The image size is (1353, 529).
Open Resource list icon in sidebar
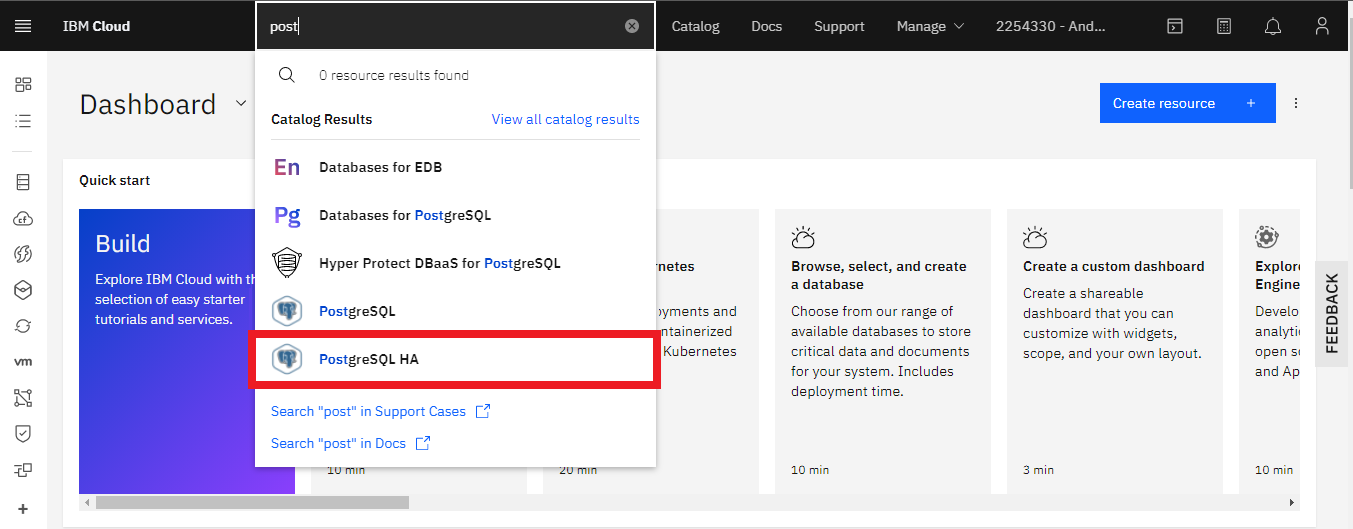[23, 121]
